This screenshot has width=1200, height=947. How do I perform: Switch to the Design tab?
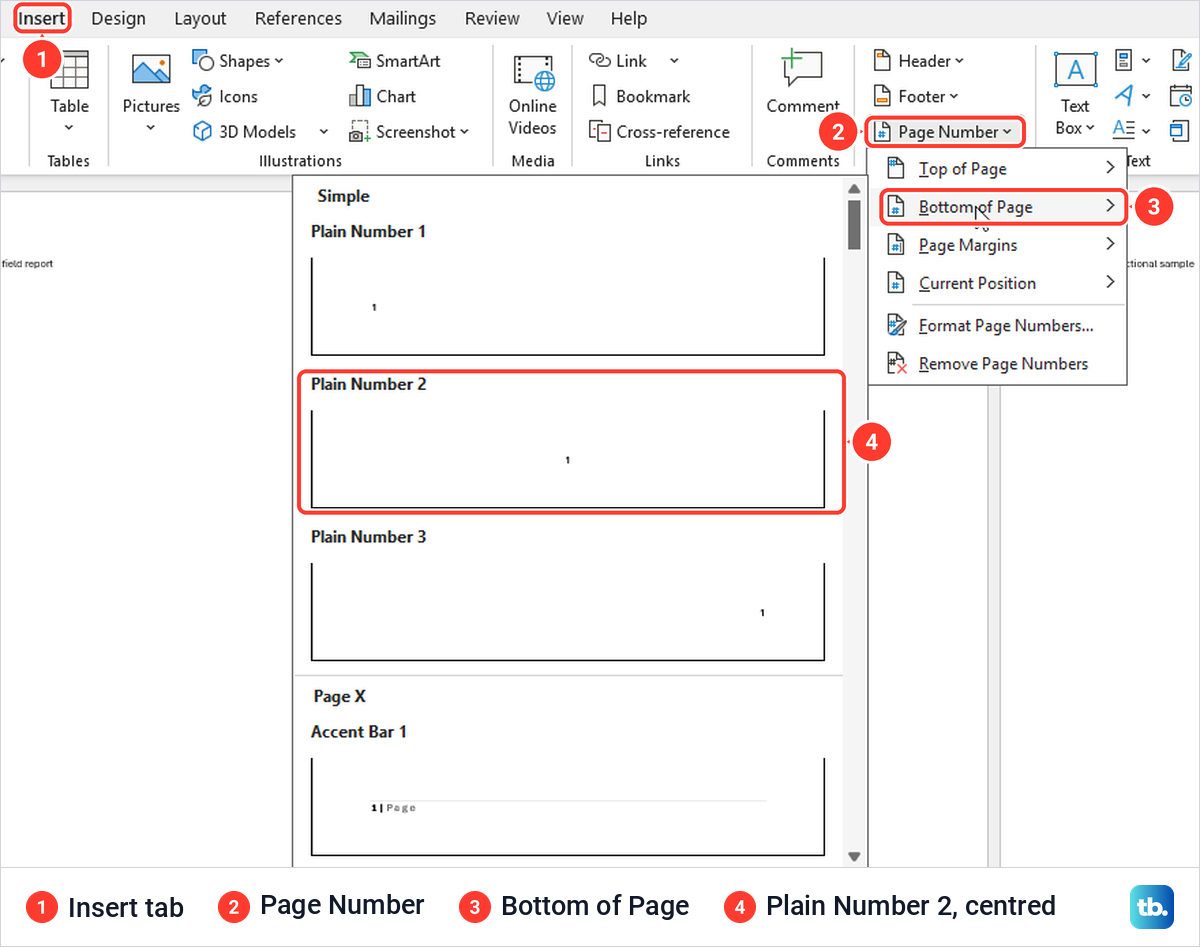coord(118,18)
